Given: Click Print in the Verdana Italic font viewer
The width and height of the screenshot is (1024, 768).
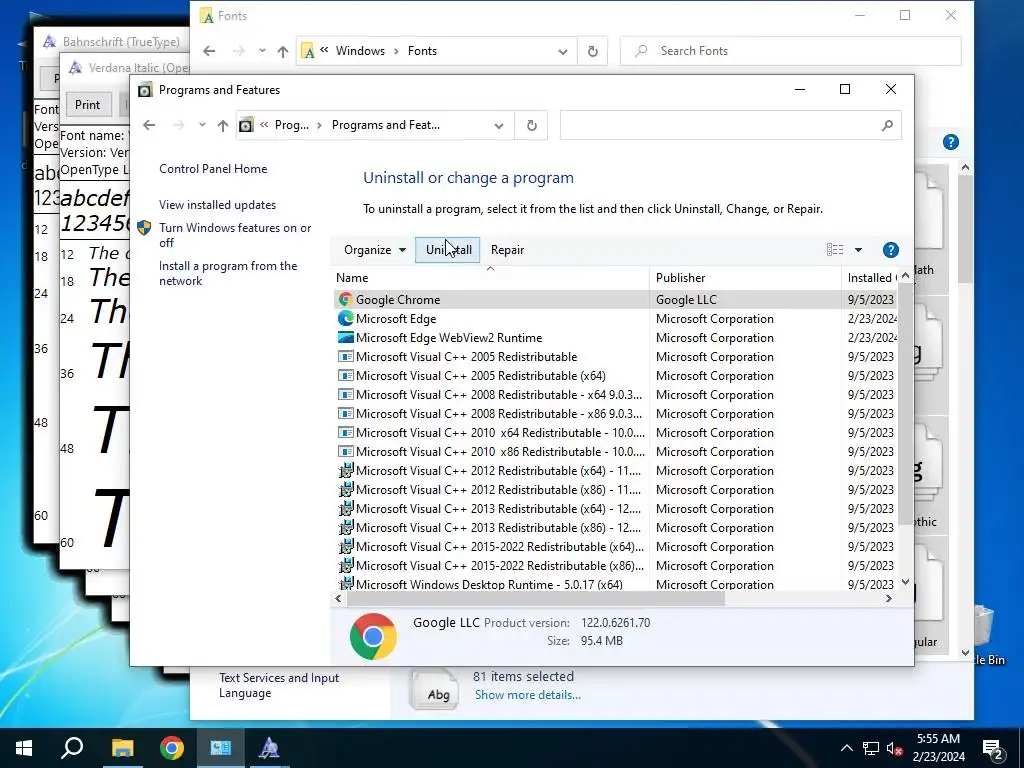Looking at the screenshot, I should (x=88, y=104).
